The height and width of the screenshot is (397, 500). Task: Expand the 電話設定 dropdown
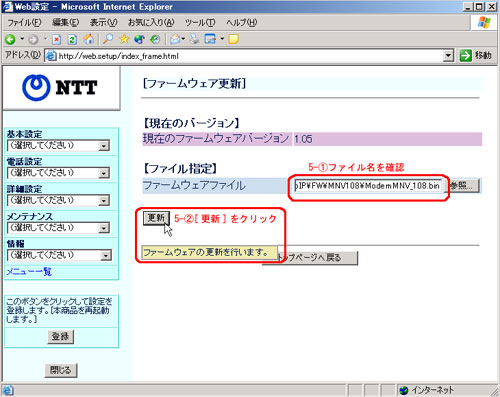(x=104, y=173)
